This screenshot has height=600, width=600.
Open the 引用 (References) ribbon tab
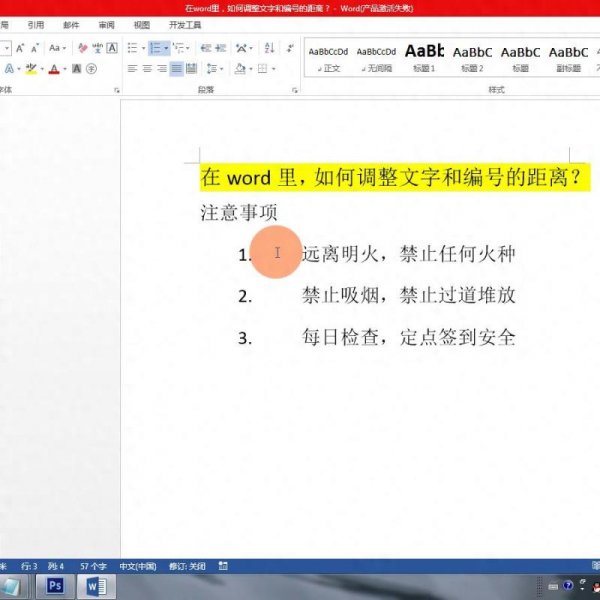tap(36, 25)
